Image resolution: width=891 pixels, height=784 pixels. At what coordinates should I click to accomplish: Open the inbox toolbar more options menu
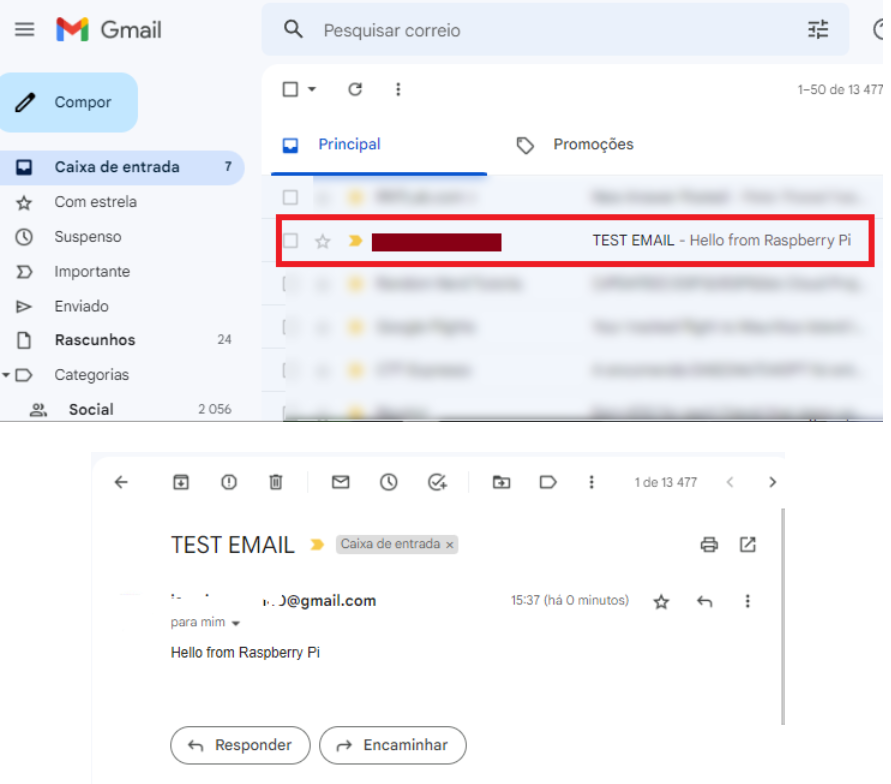tap(398, 89)
